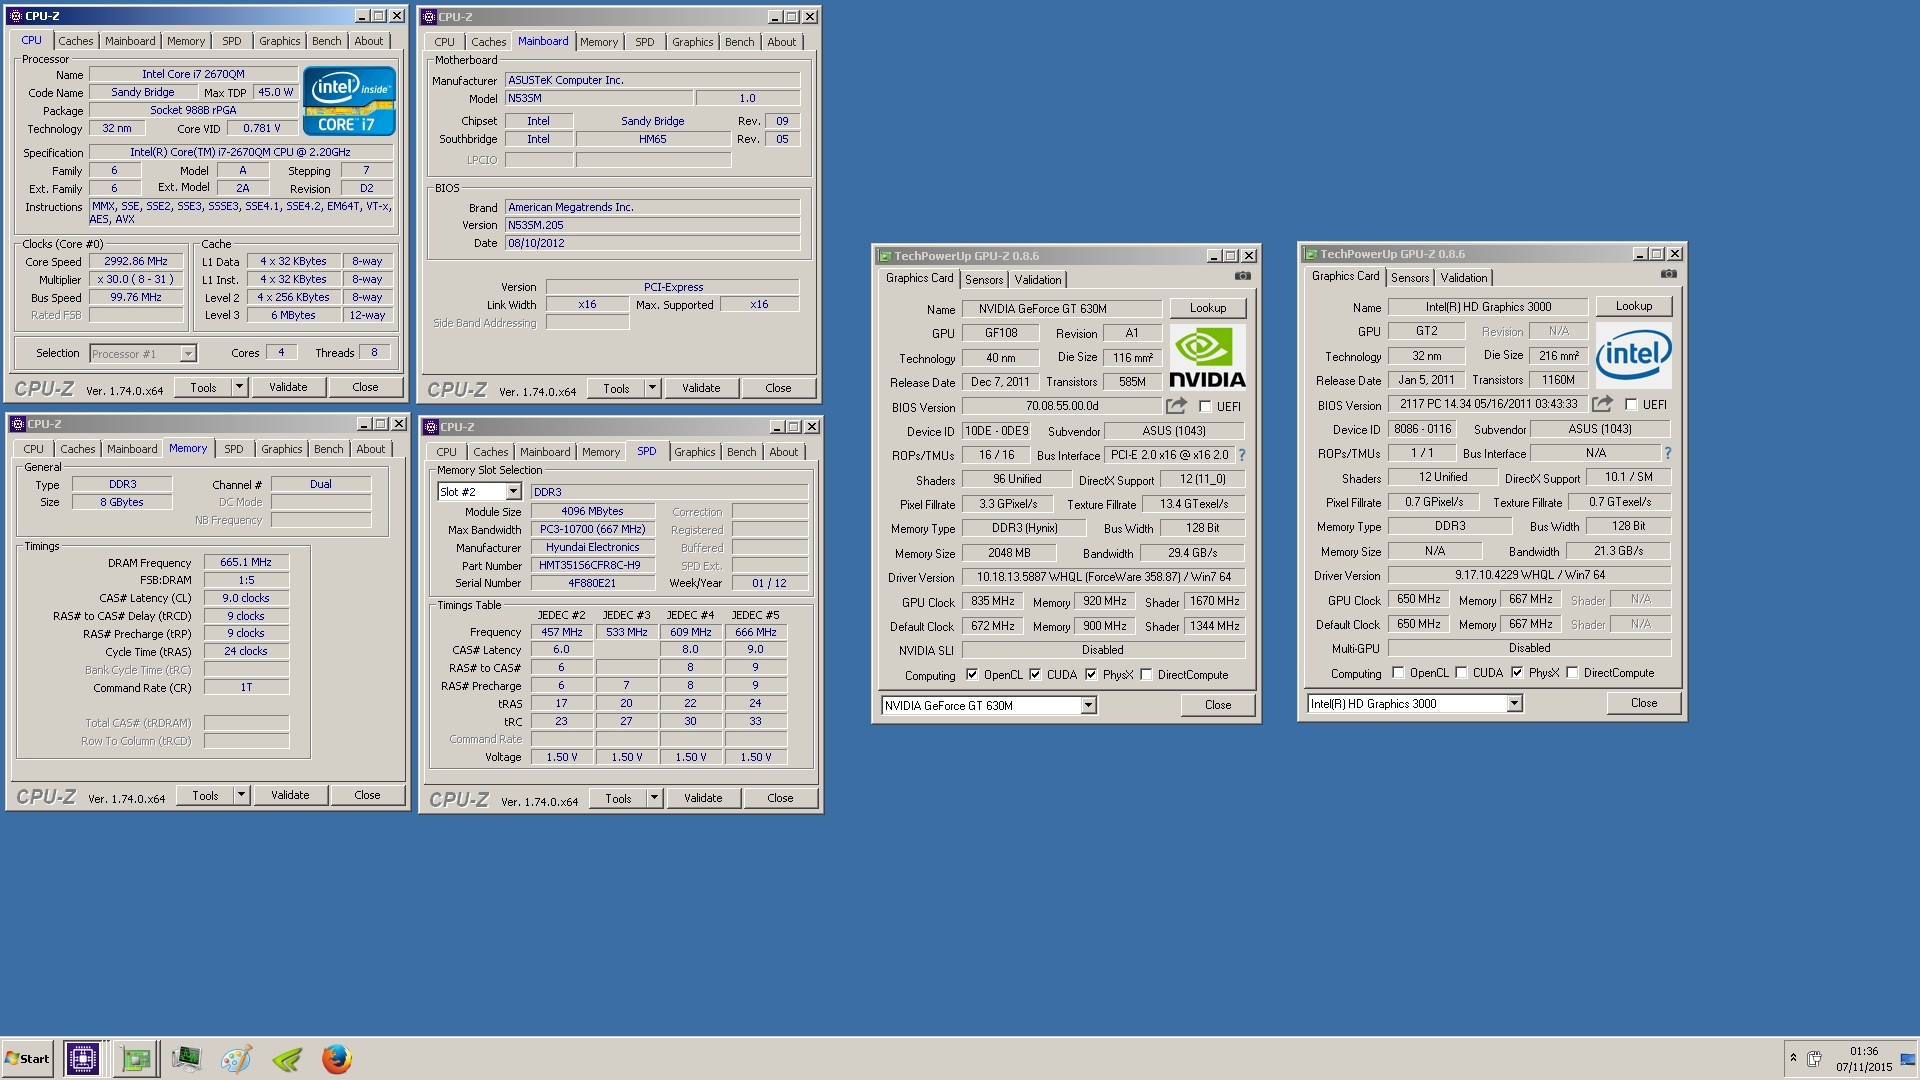Save the NVIDIA BIOS via share icon

pyautogui.click(x=1176, y=406)
